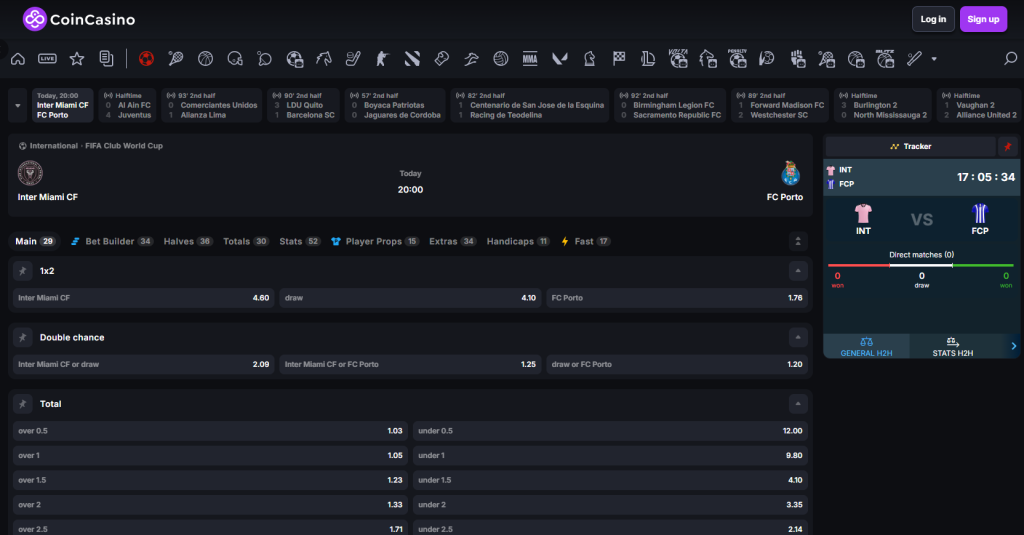This screenshot has width=1024, height=535.
Task: Expand the live matches strip dropdown
Action: click(18, 105)
